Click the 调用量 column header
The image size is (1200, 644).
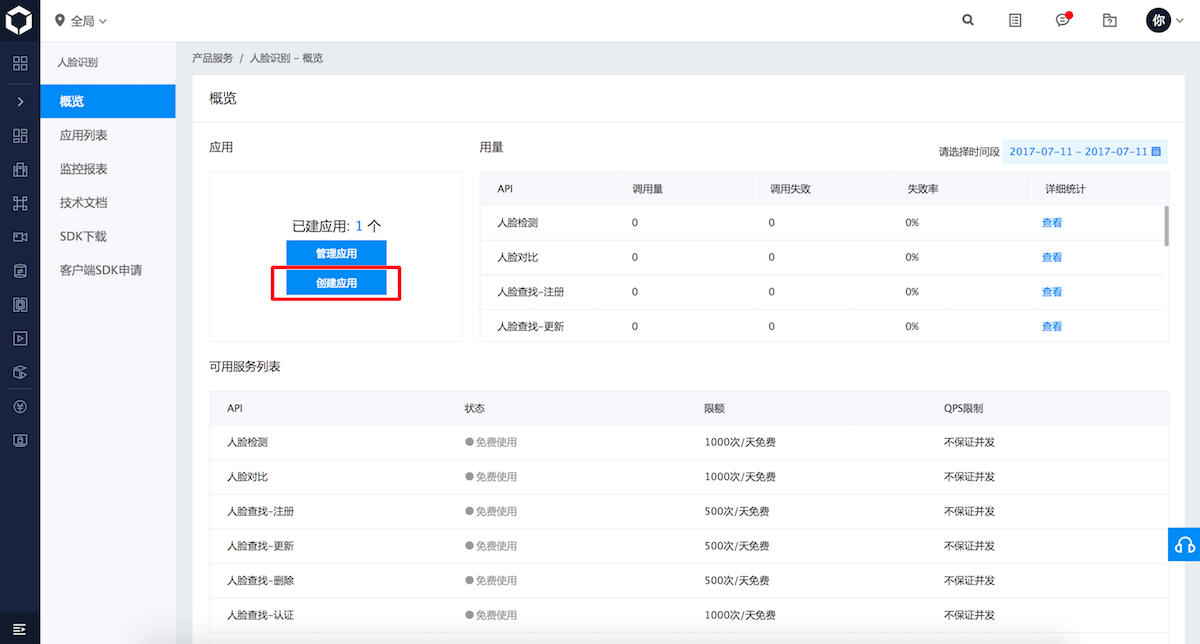pyautogui.click(x=648, y=189)
